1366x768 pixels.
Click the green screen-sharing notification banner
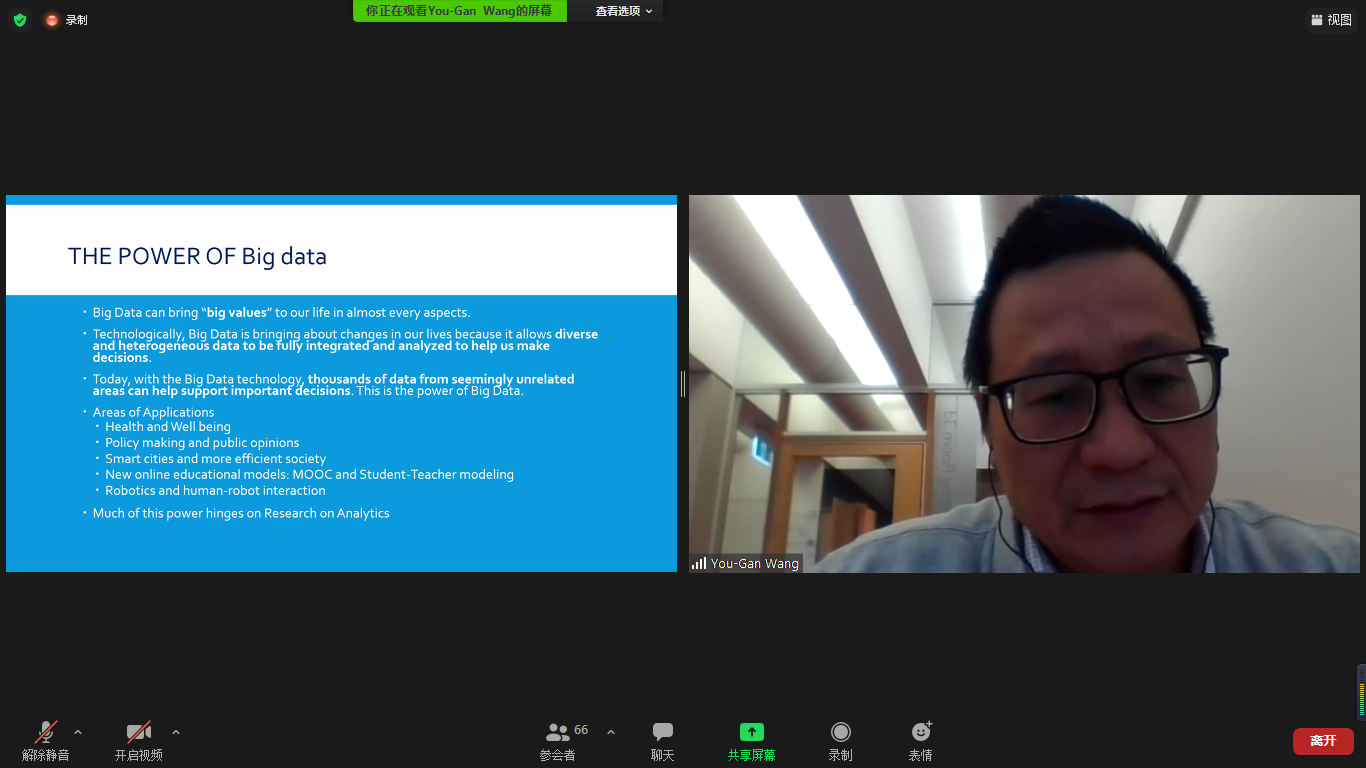460,11
